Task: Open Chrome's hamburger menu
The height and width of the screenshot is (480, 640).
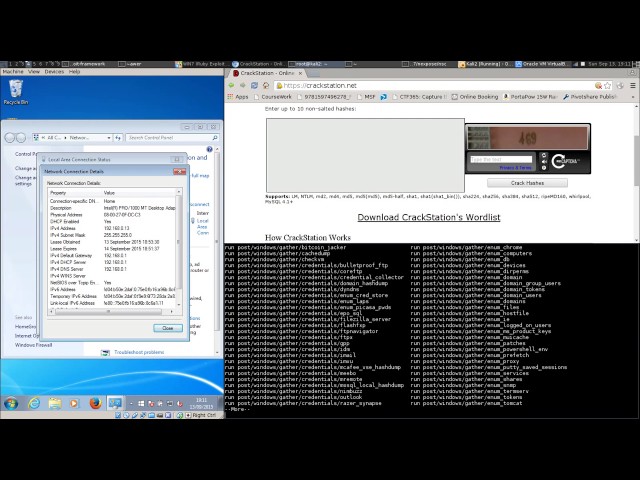Action: coord(633,85)
